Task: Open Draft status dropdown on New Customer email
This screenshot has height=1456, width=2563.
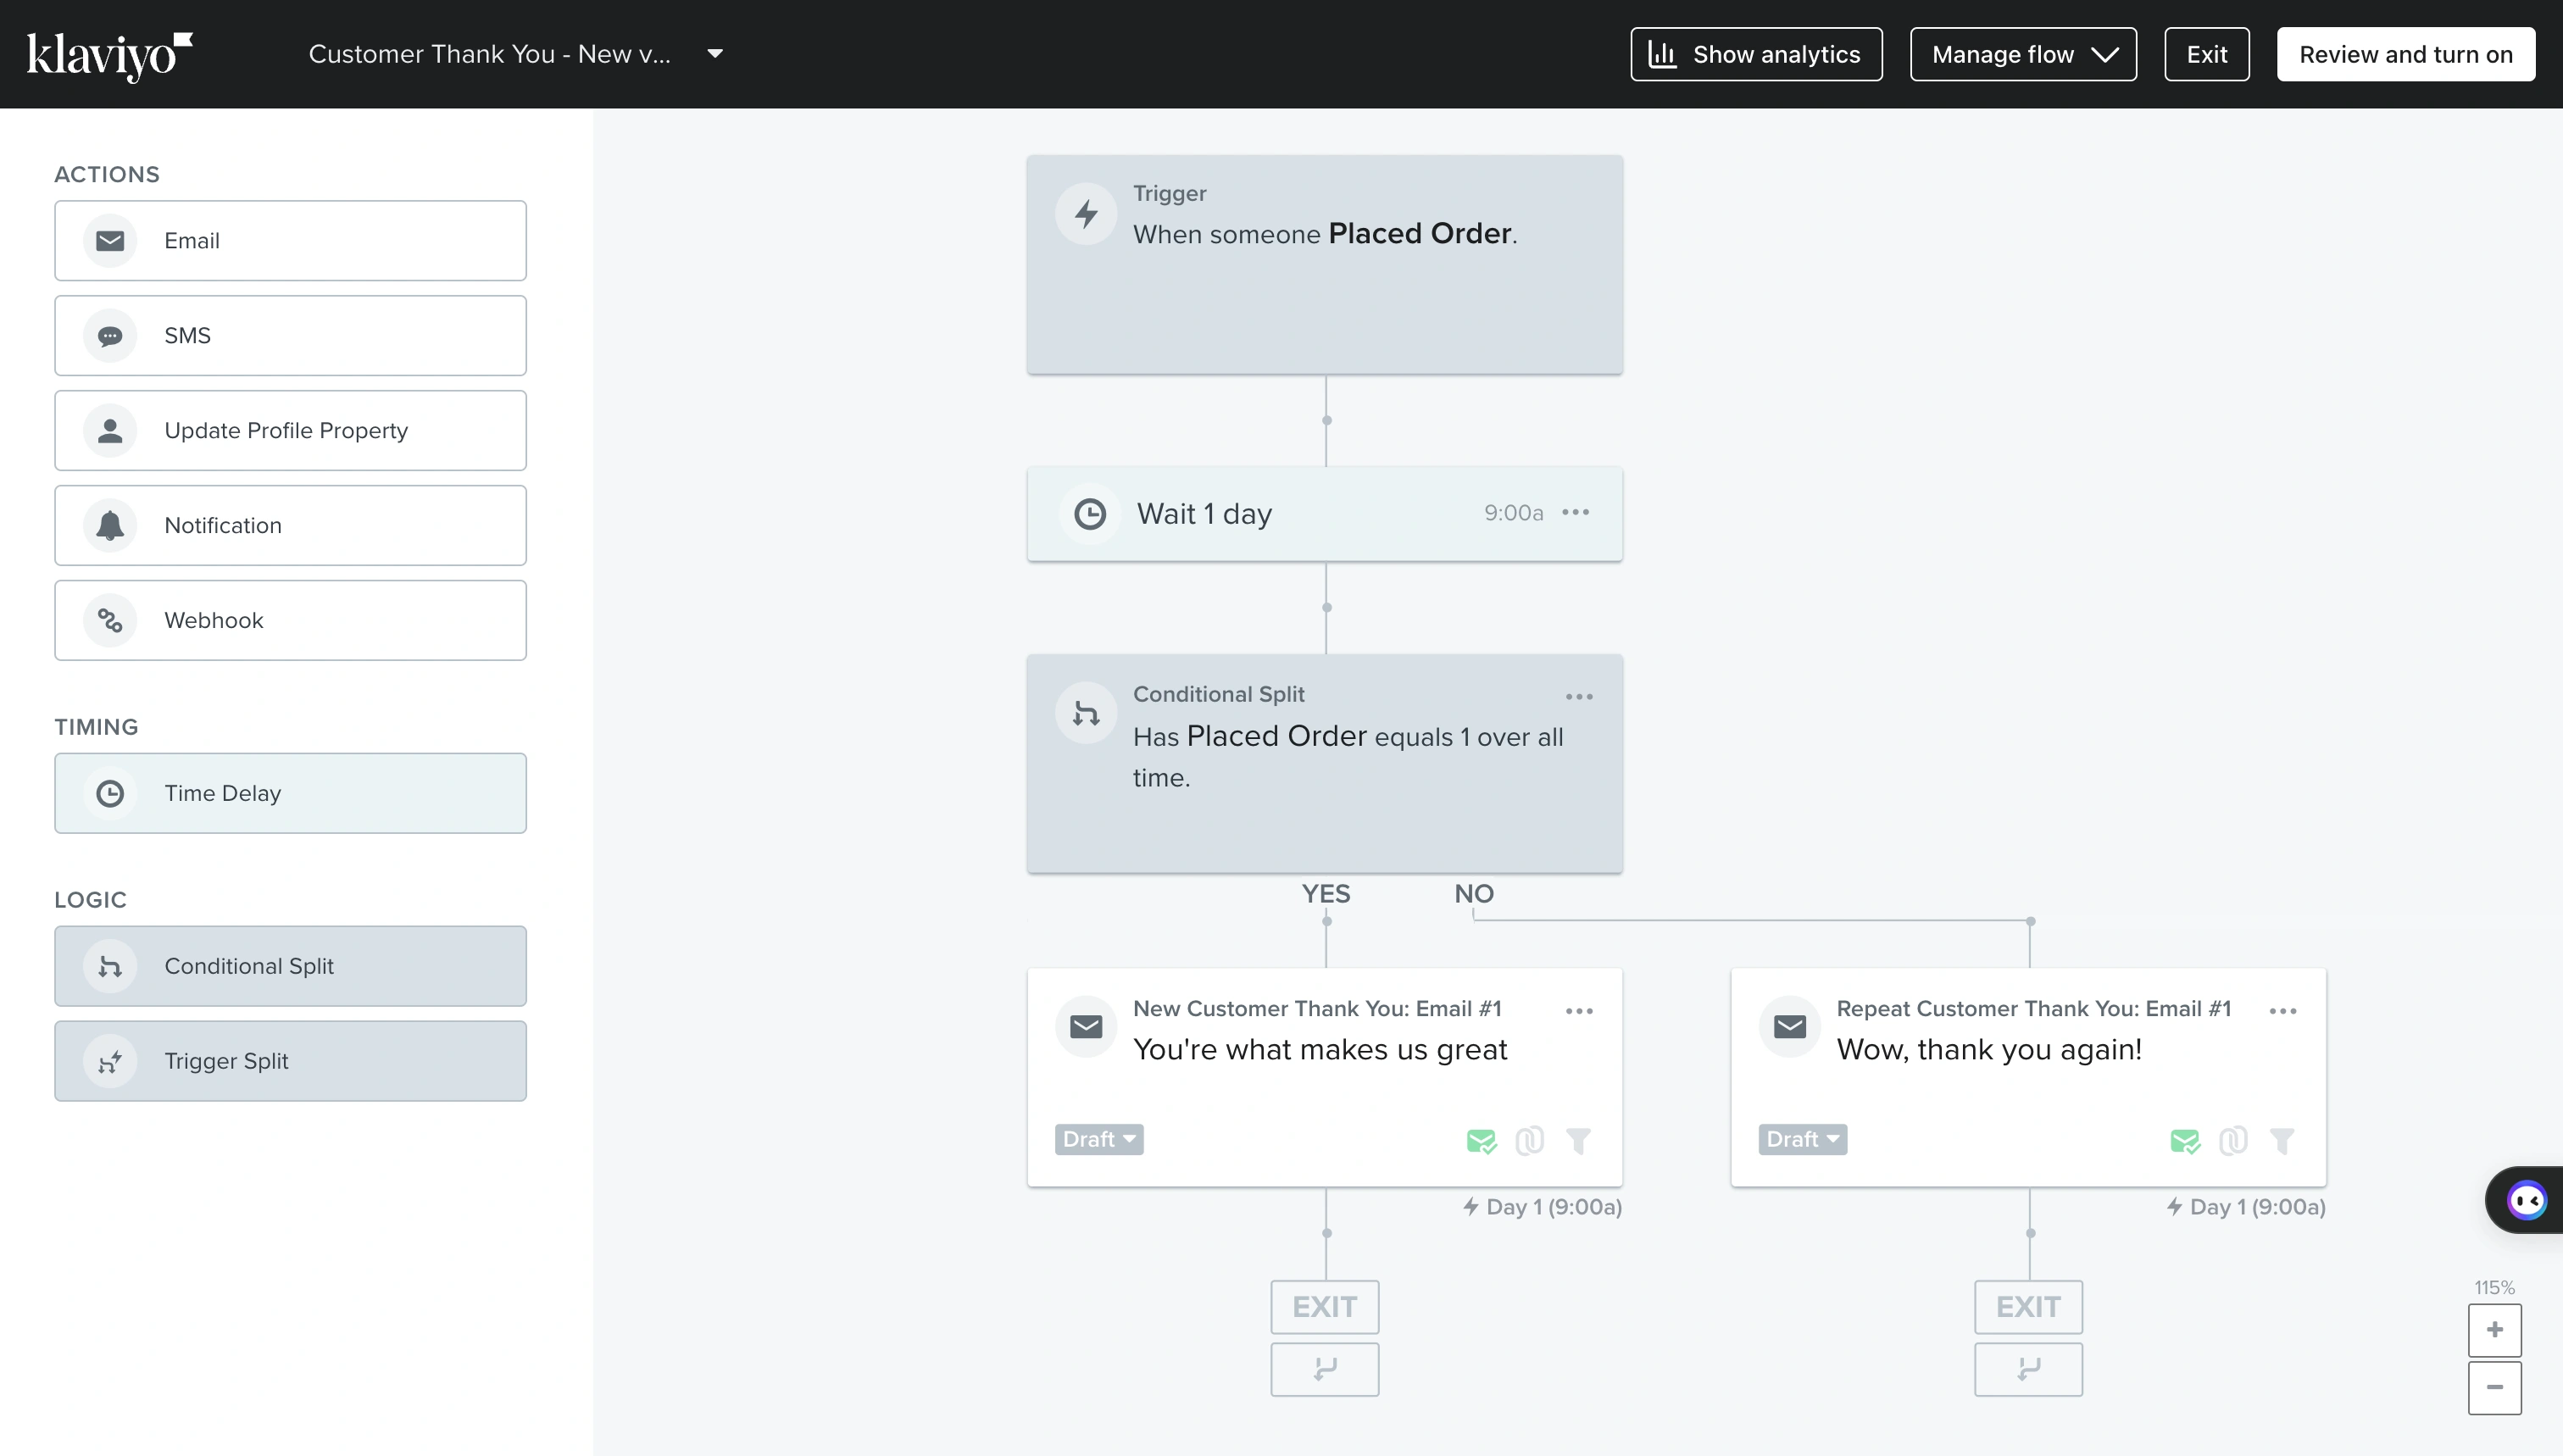Action: click(x=1099, y=1140)
